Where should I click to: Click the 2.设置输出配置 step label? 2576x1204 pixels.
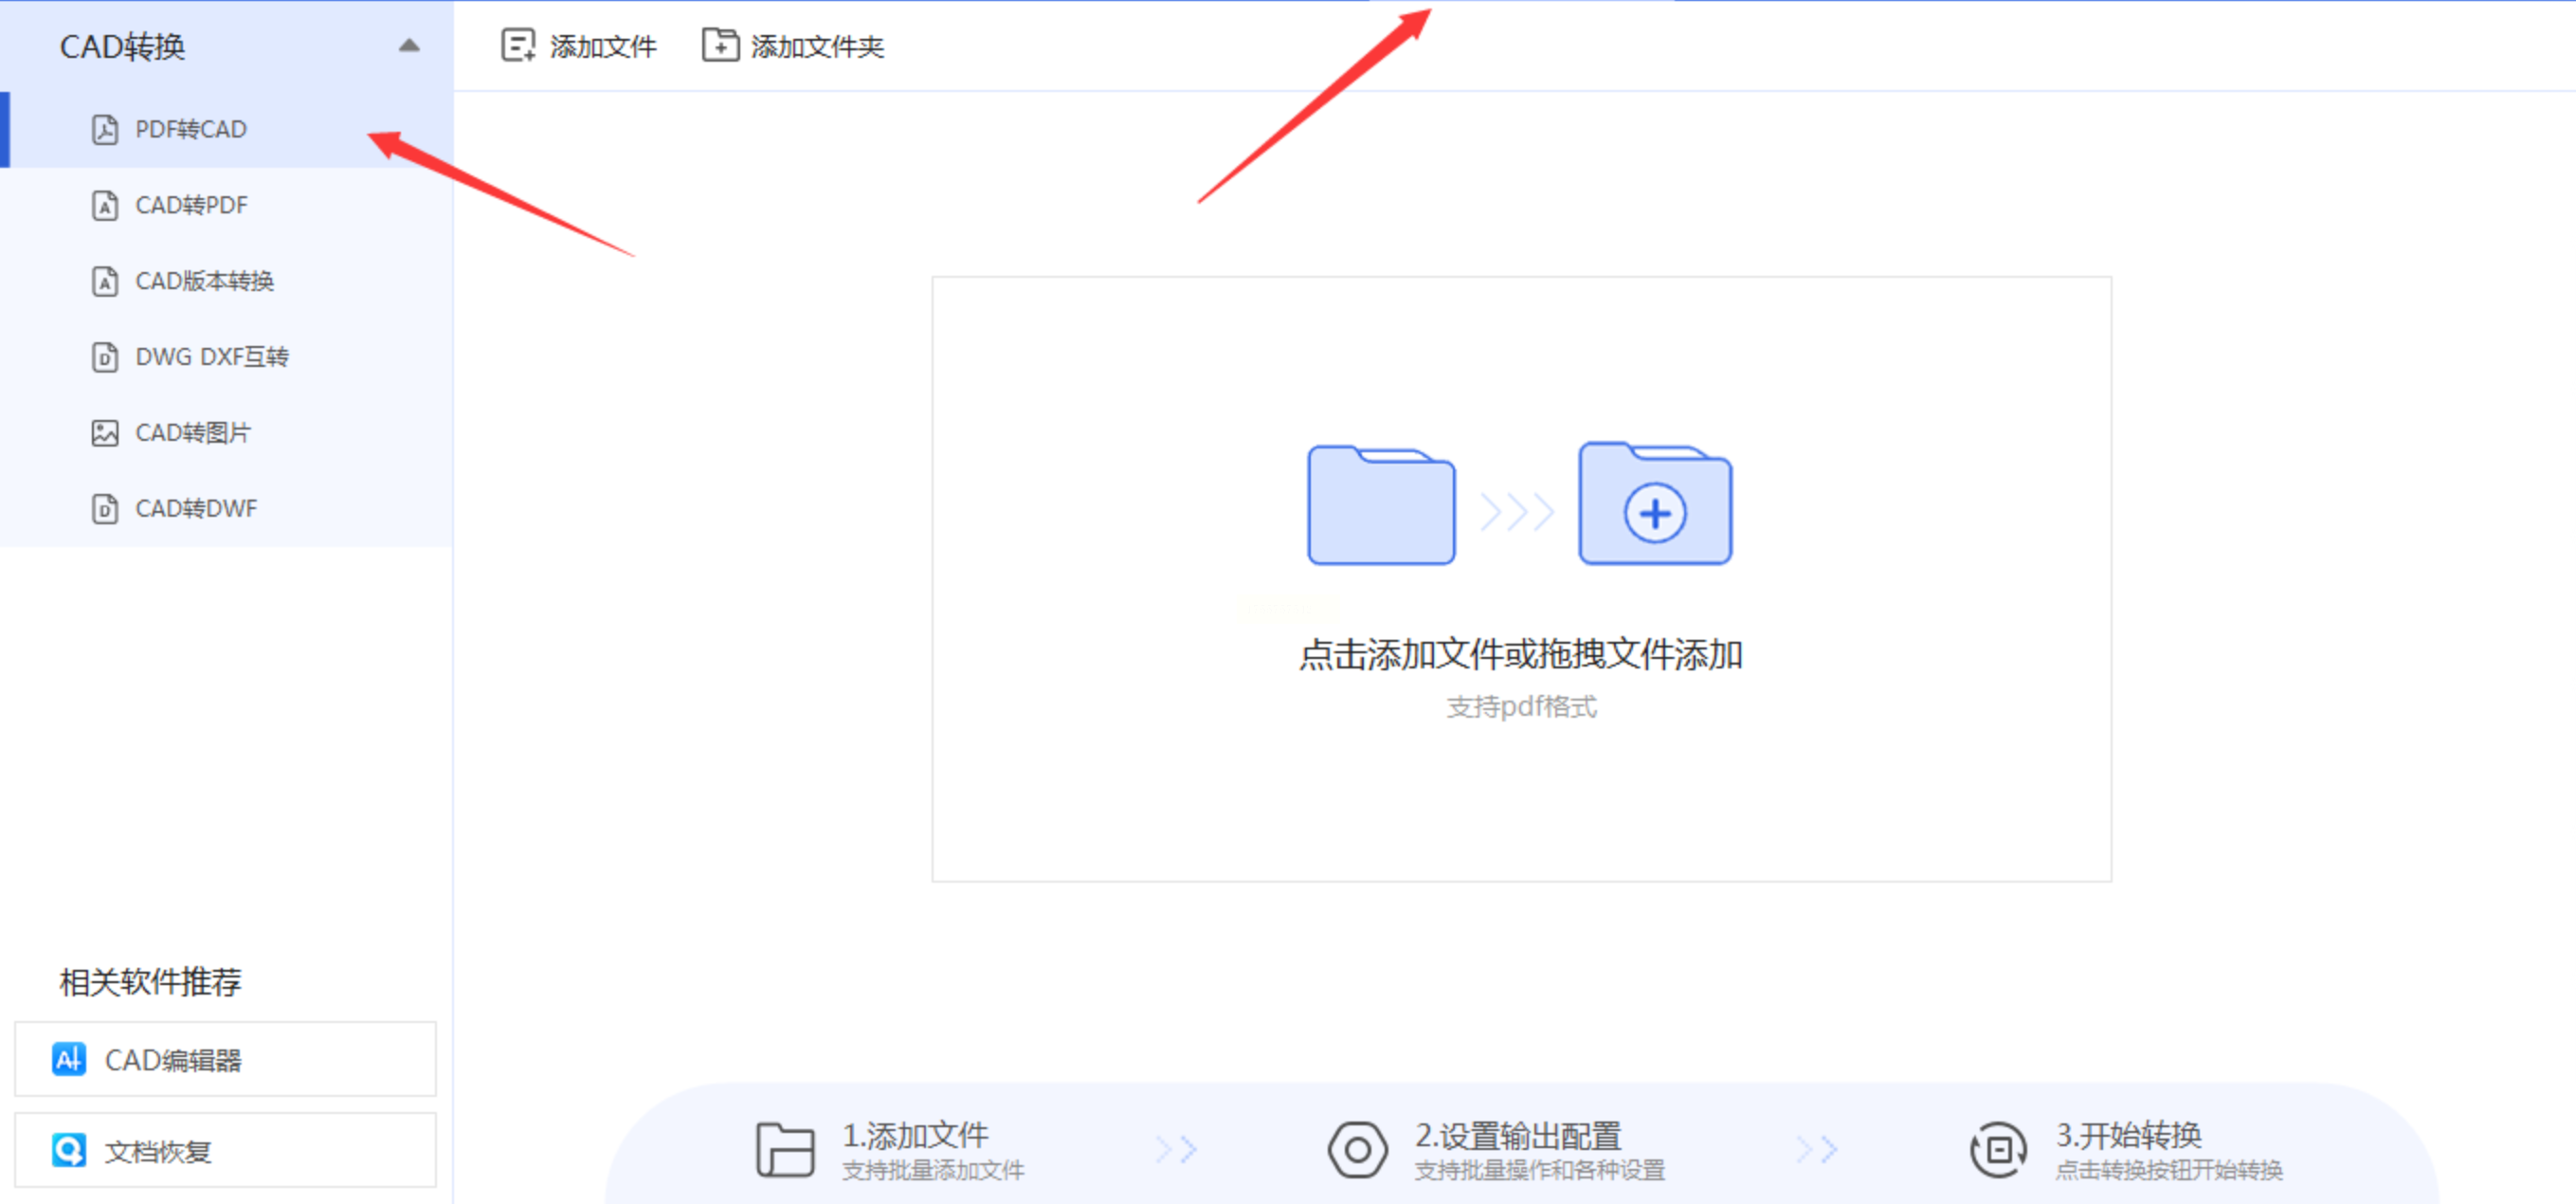click(x=1518, y=1136)
